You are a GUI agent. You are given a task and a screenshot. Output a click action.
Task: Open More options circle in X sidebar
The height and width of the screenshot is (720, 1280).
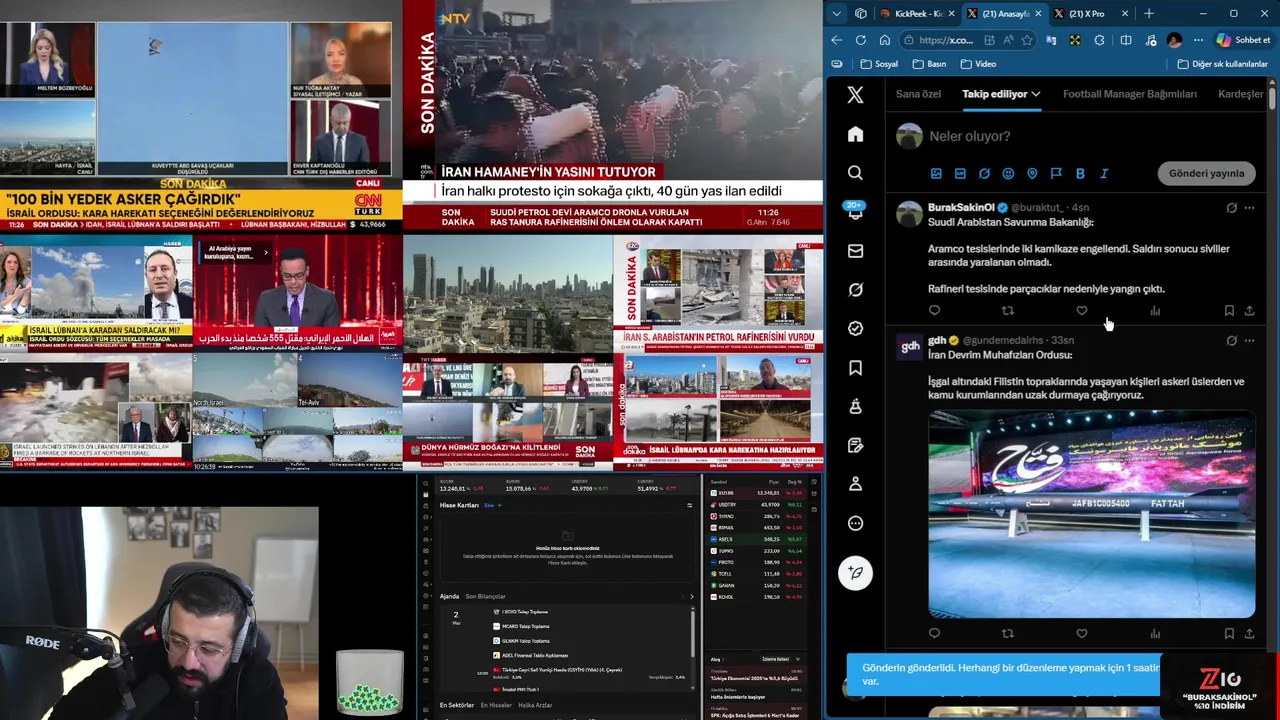(x=855, y=523)
